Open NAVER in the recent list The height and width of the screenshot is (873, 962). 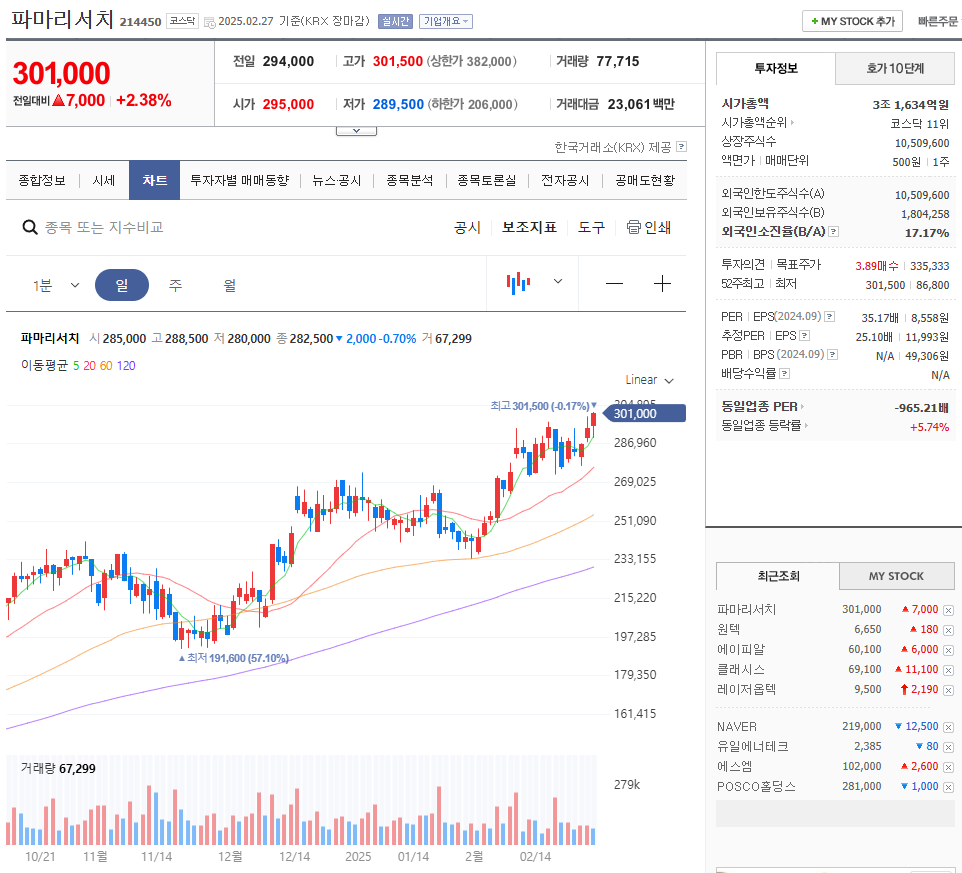737,726
